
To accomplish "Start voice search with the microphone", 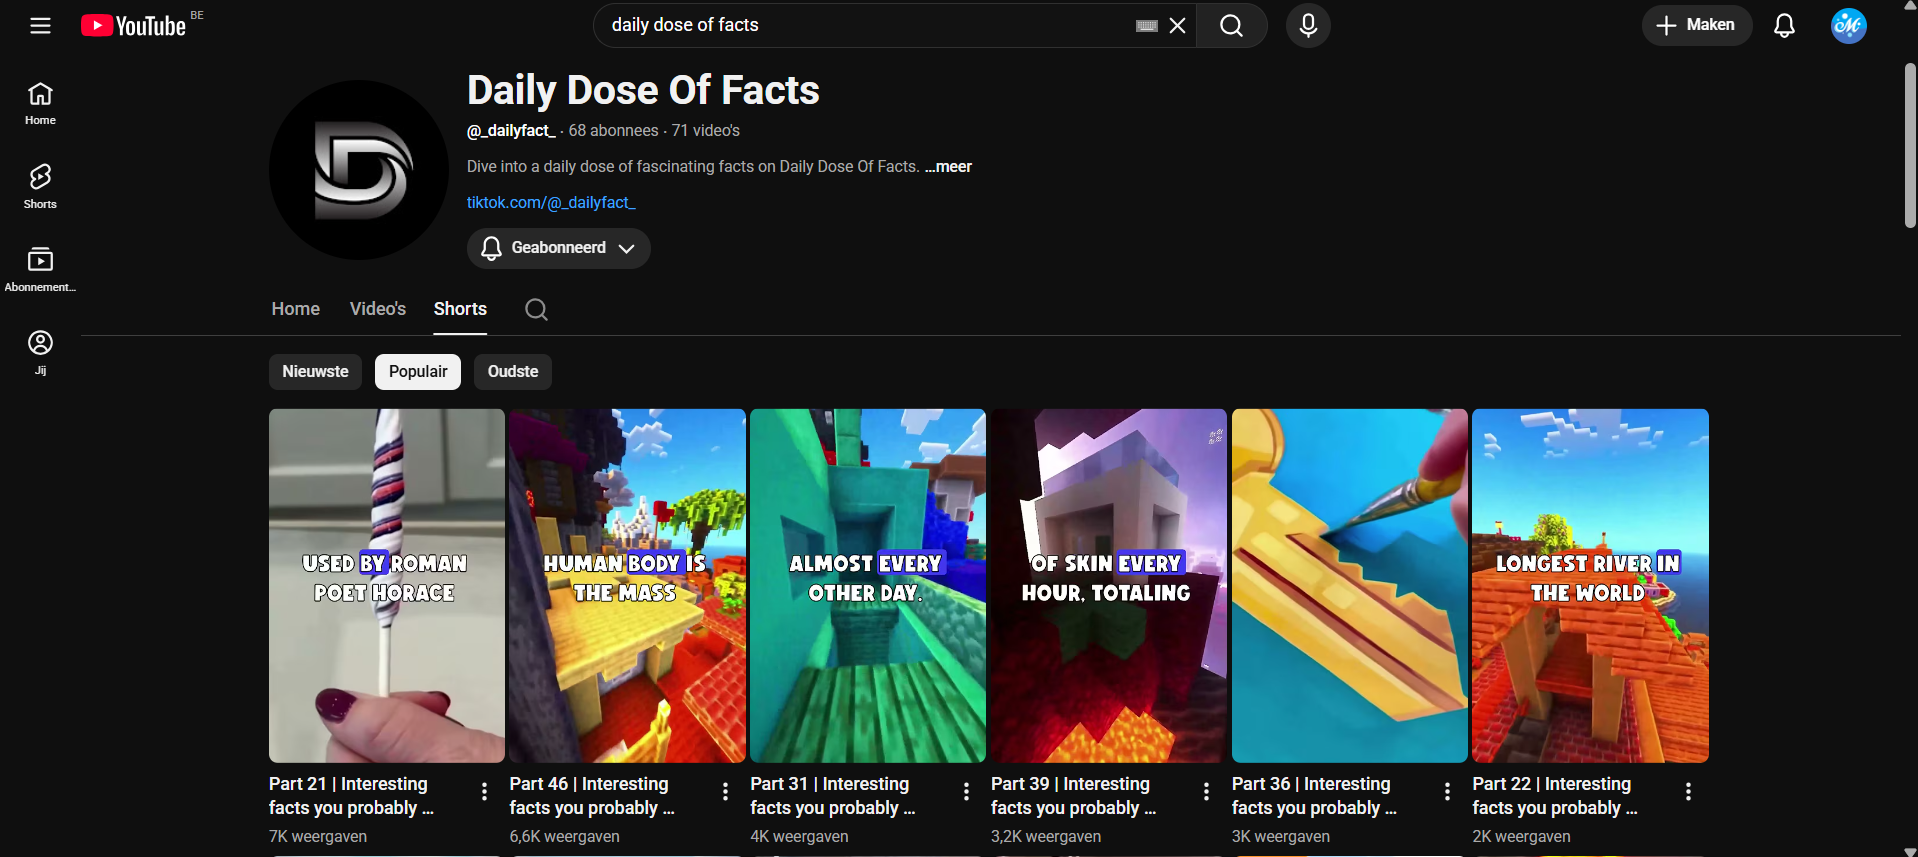I will (x=1308, y=26).
